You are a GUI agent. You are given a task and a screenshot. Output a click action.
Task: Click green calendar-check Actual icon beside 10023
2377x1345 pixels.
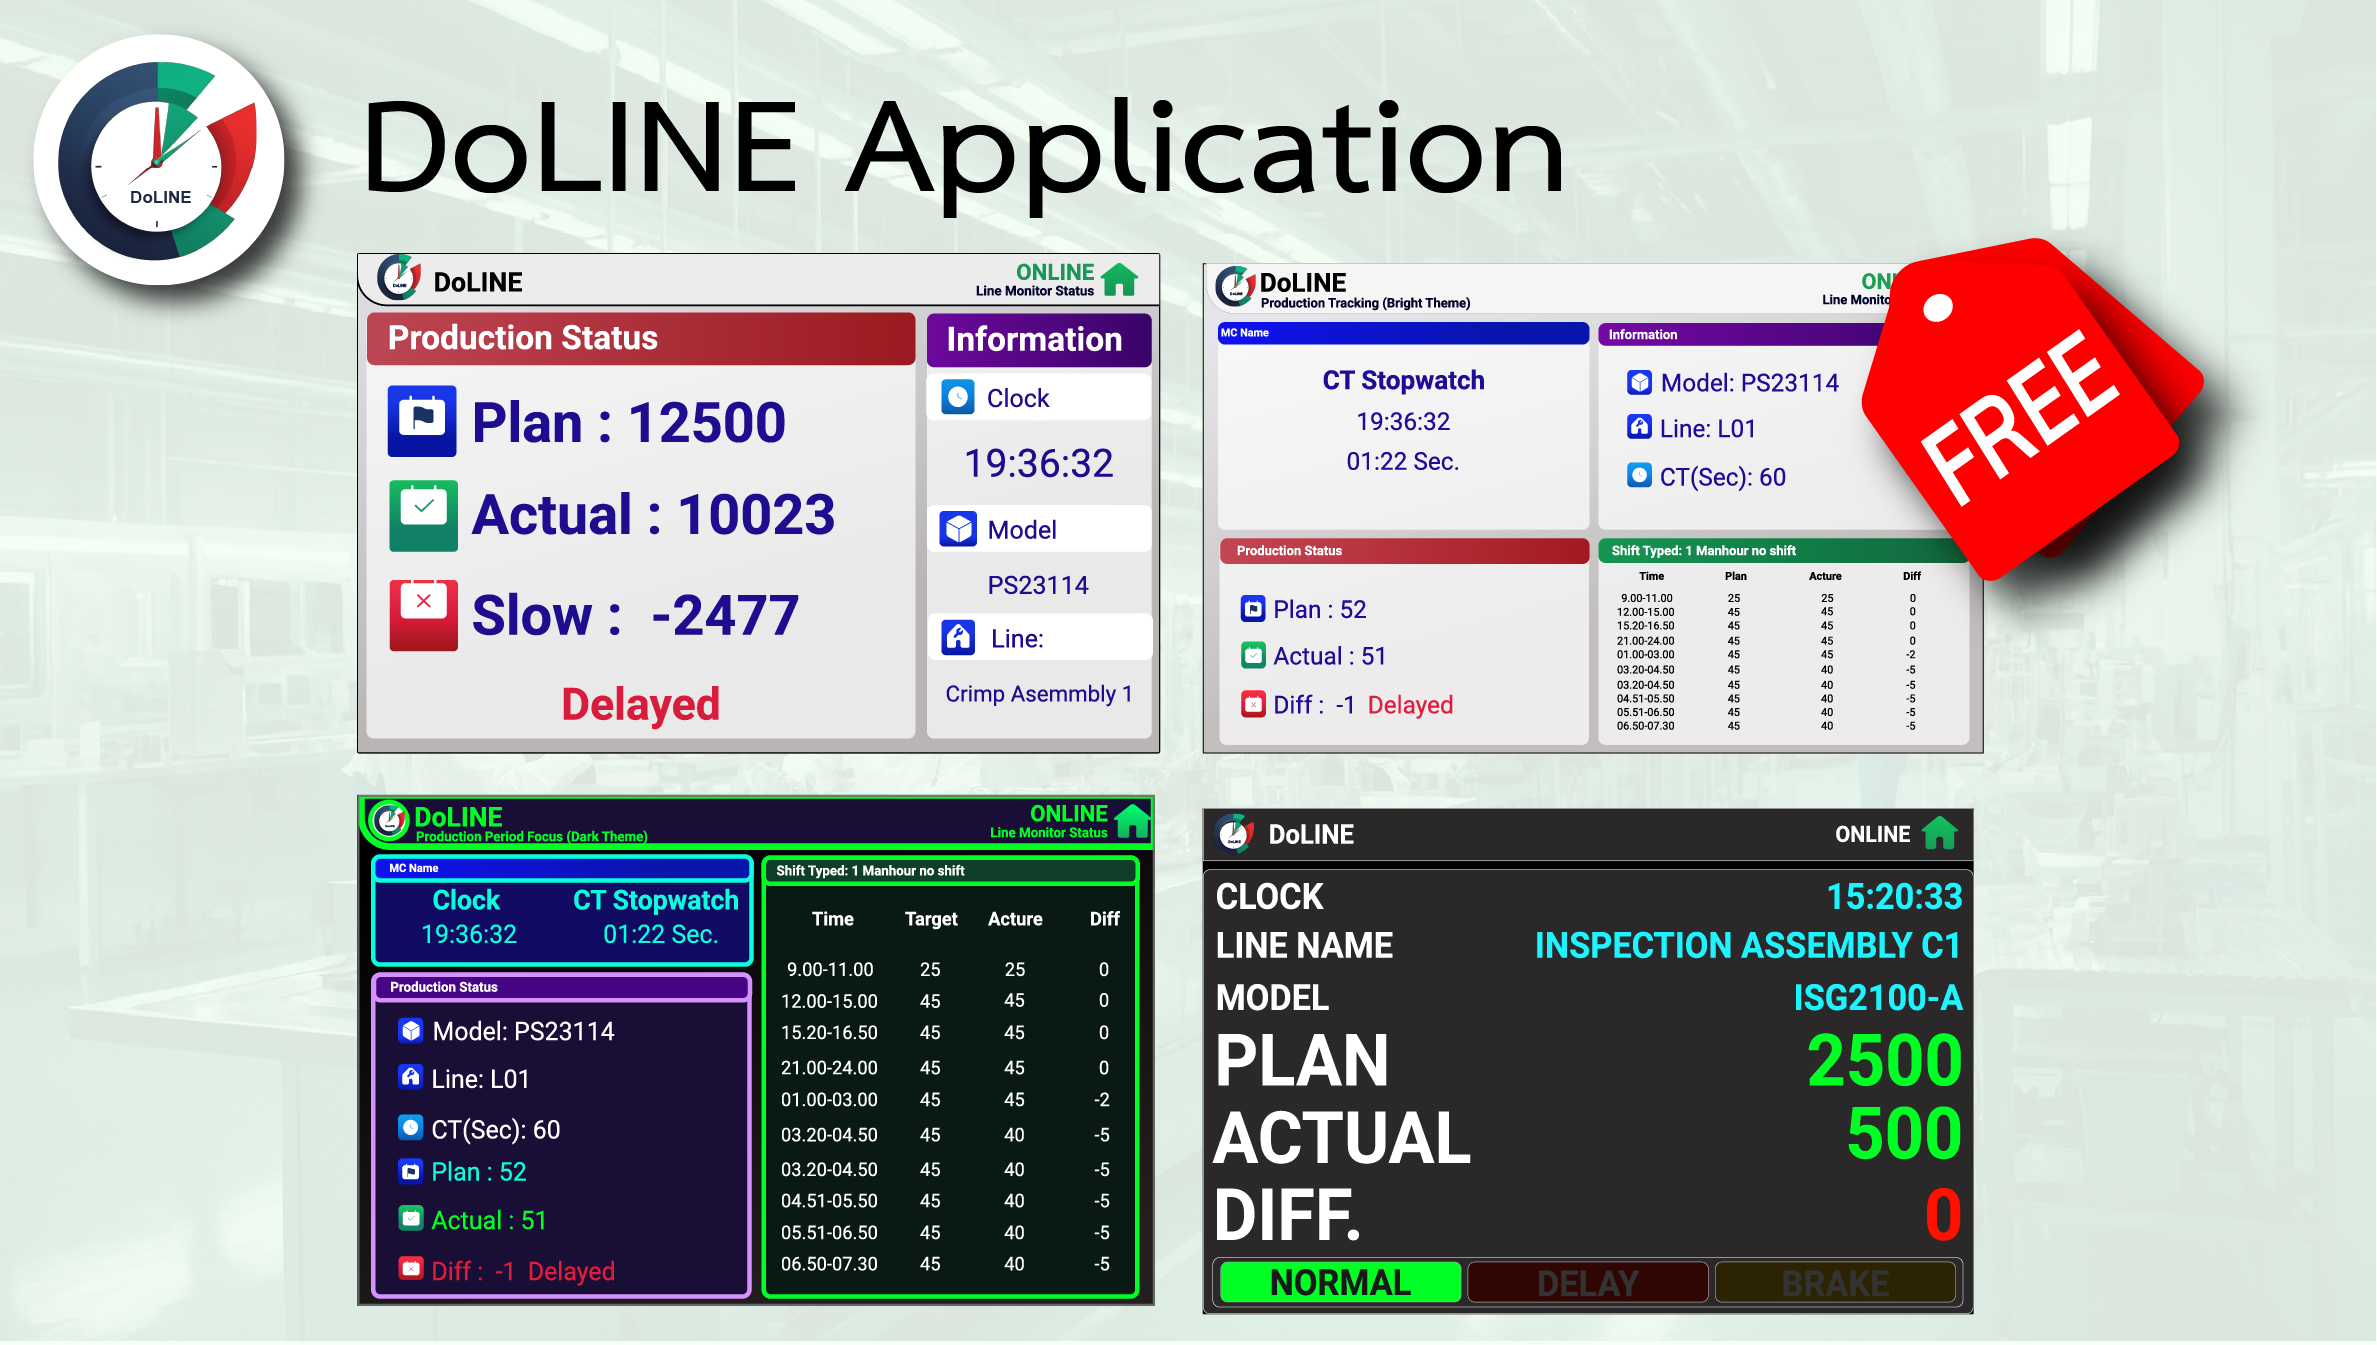tap(423, 514)
